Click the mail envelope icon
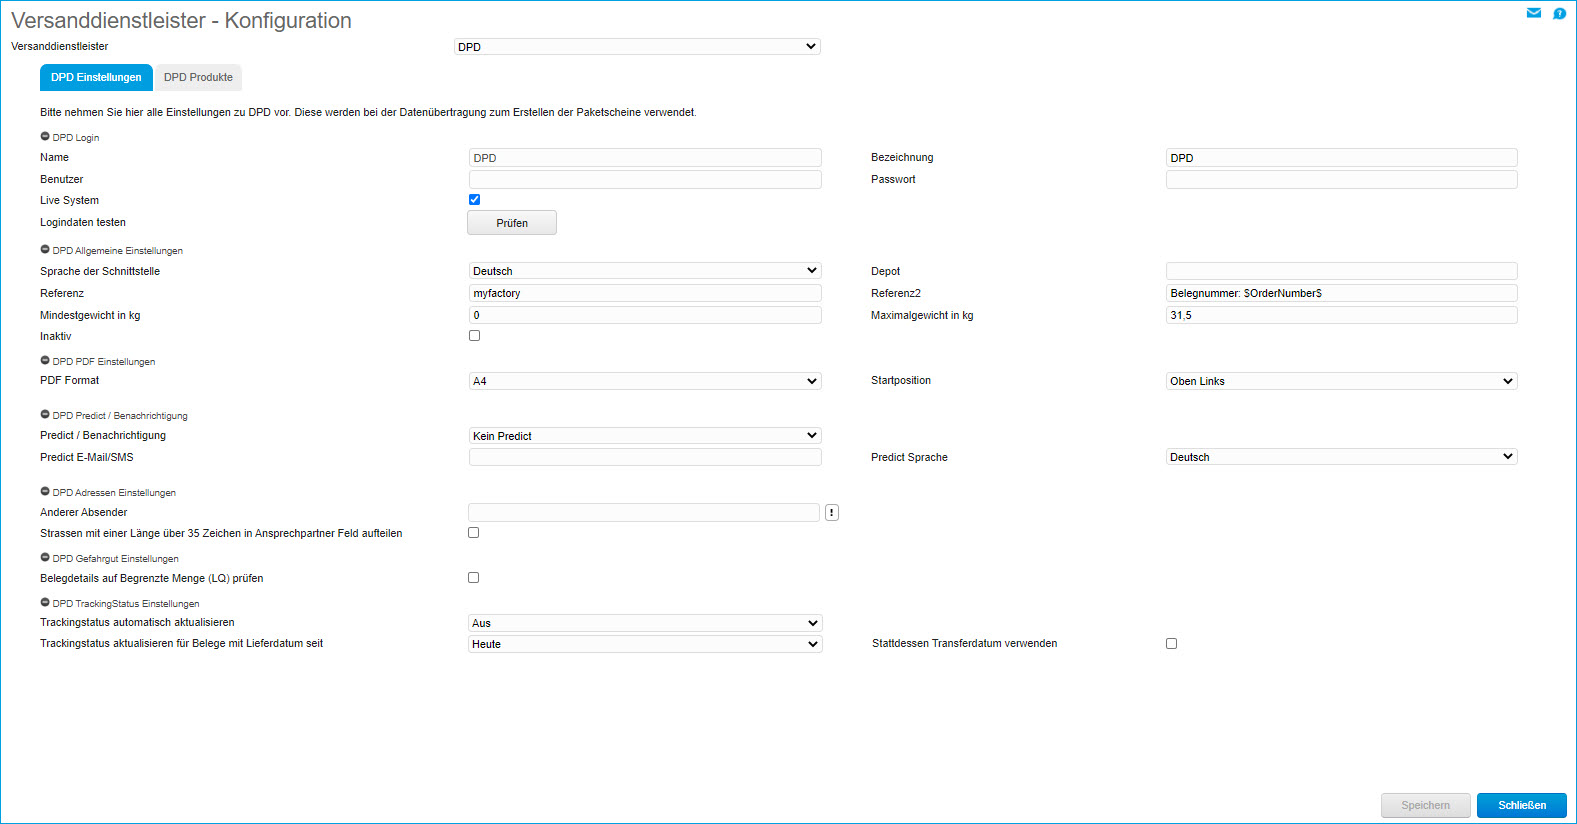Screen dimensions: 1577x824 pos(1533,13)
